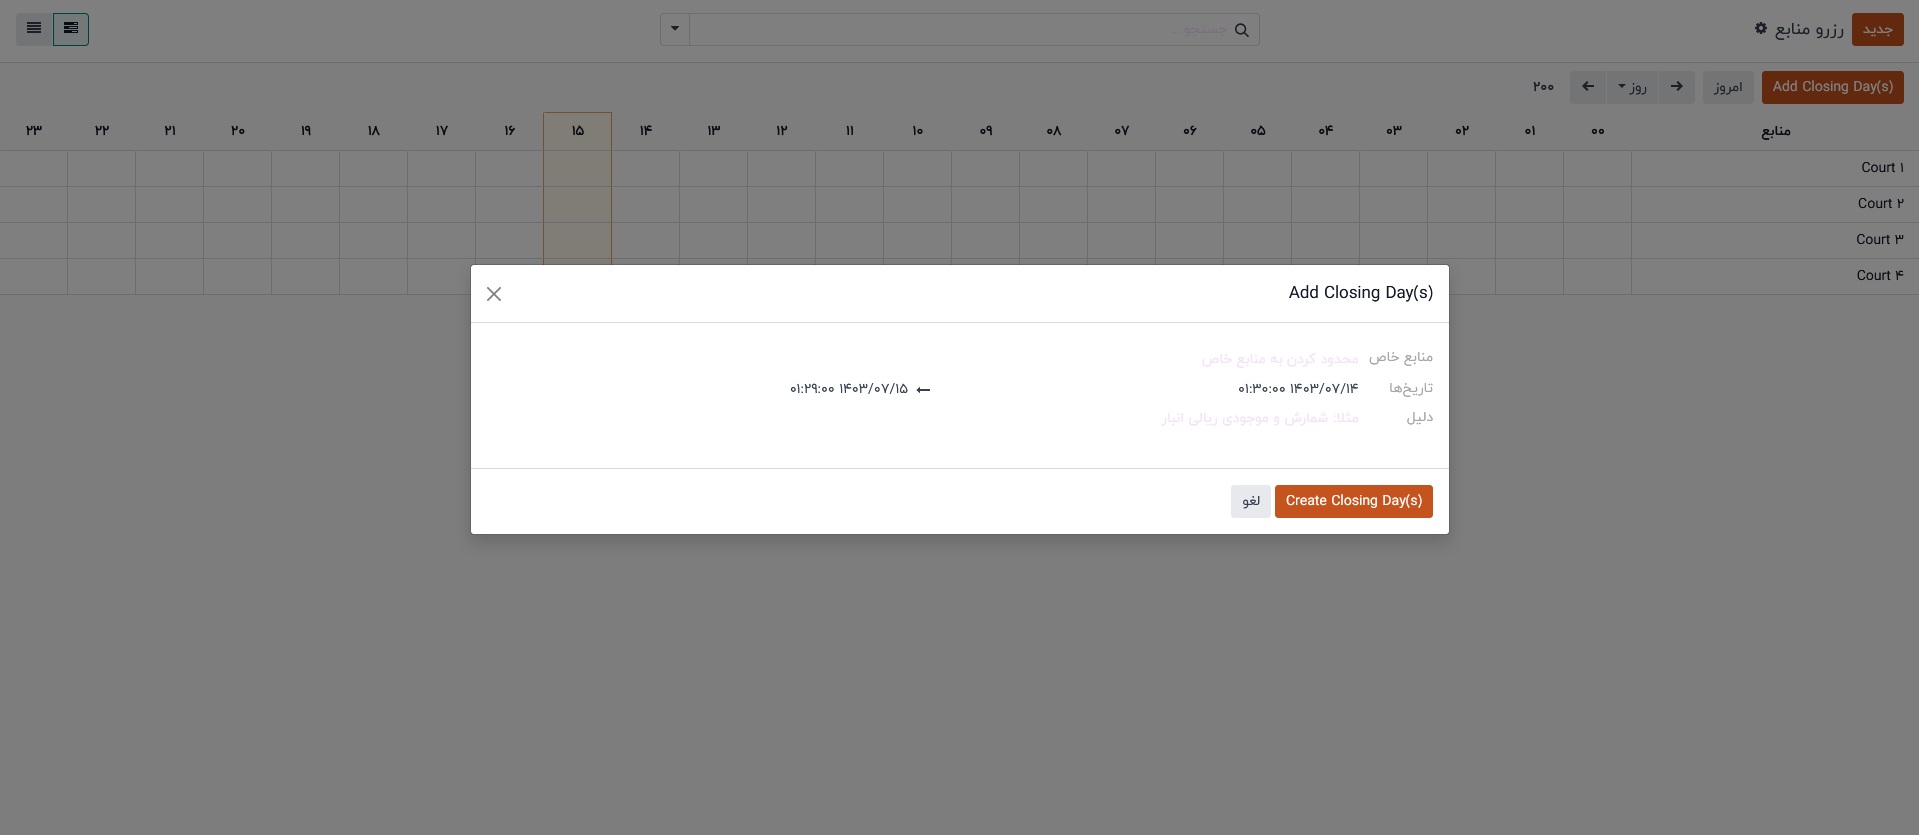Click the date range arrow between dates
1919x835 pixels.
923,390
